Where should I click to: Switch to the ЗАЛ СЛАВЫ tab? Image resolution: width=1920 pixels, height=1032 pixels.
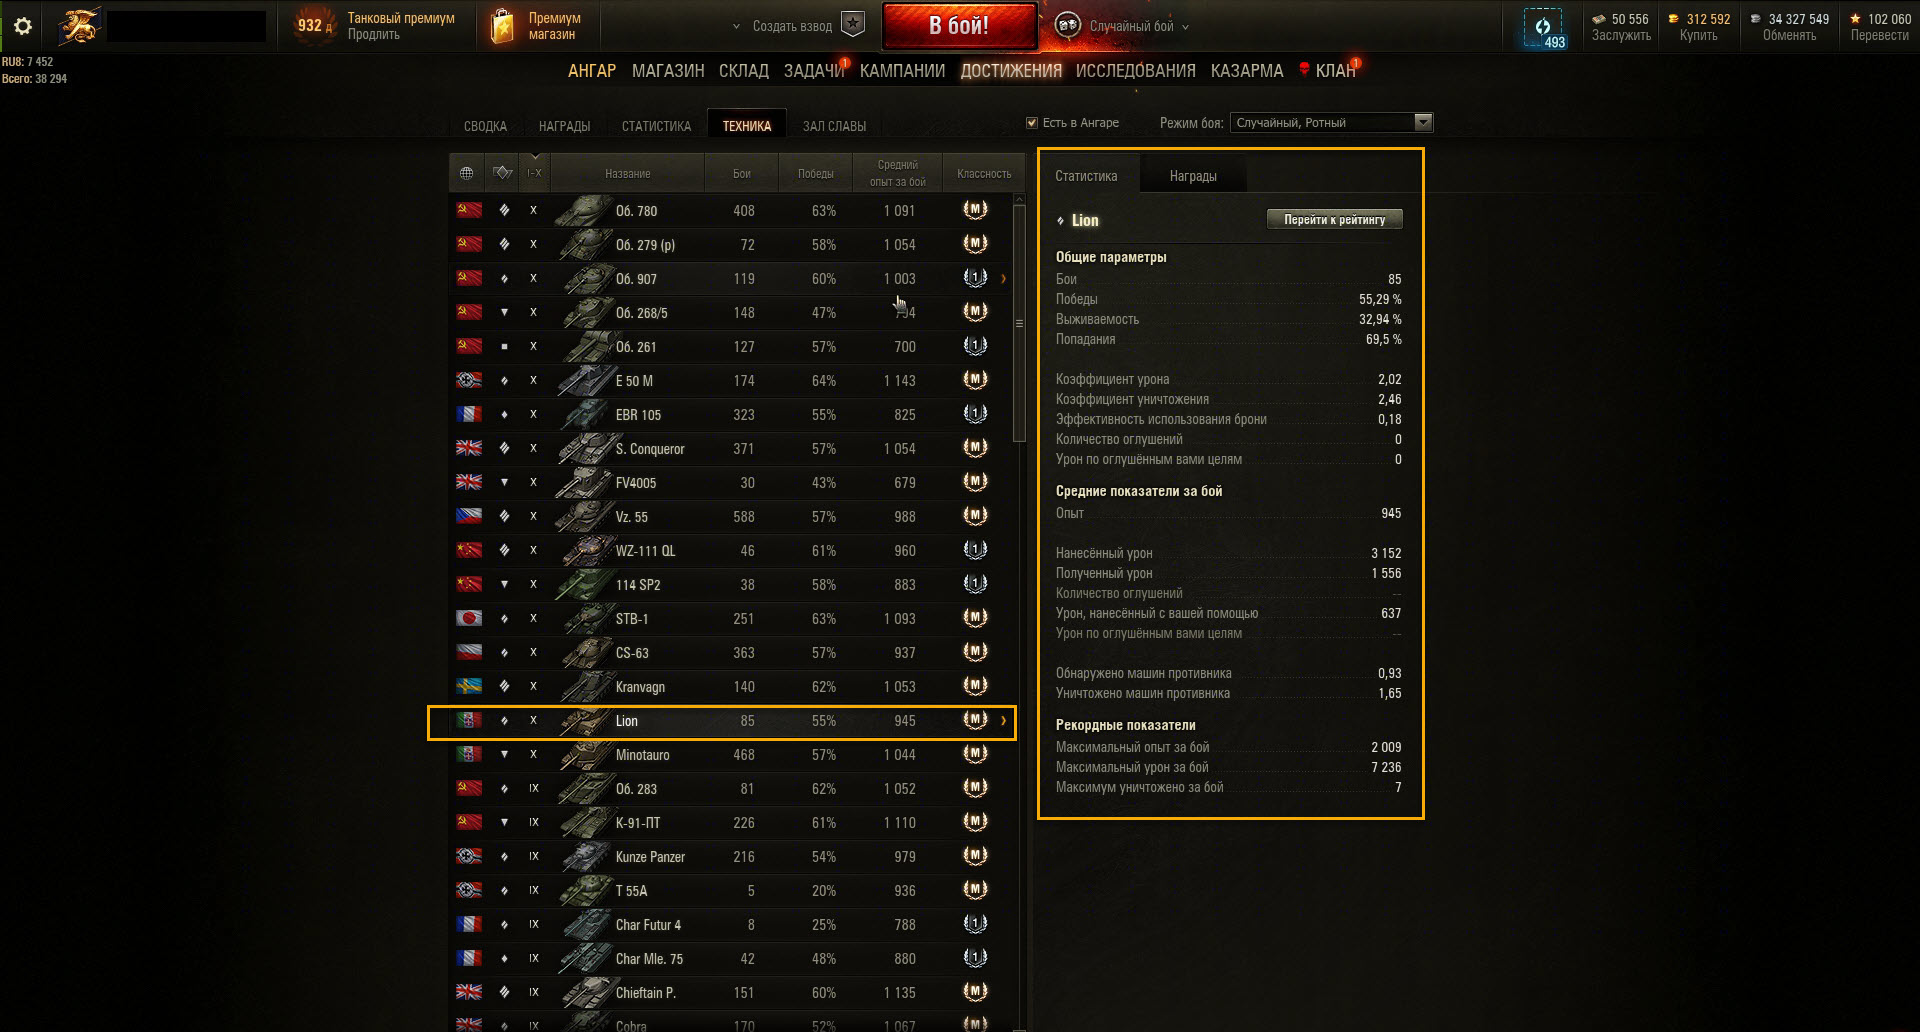point(834,126)
